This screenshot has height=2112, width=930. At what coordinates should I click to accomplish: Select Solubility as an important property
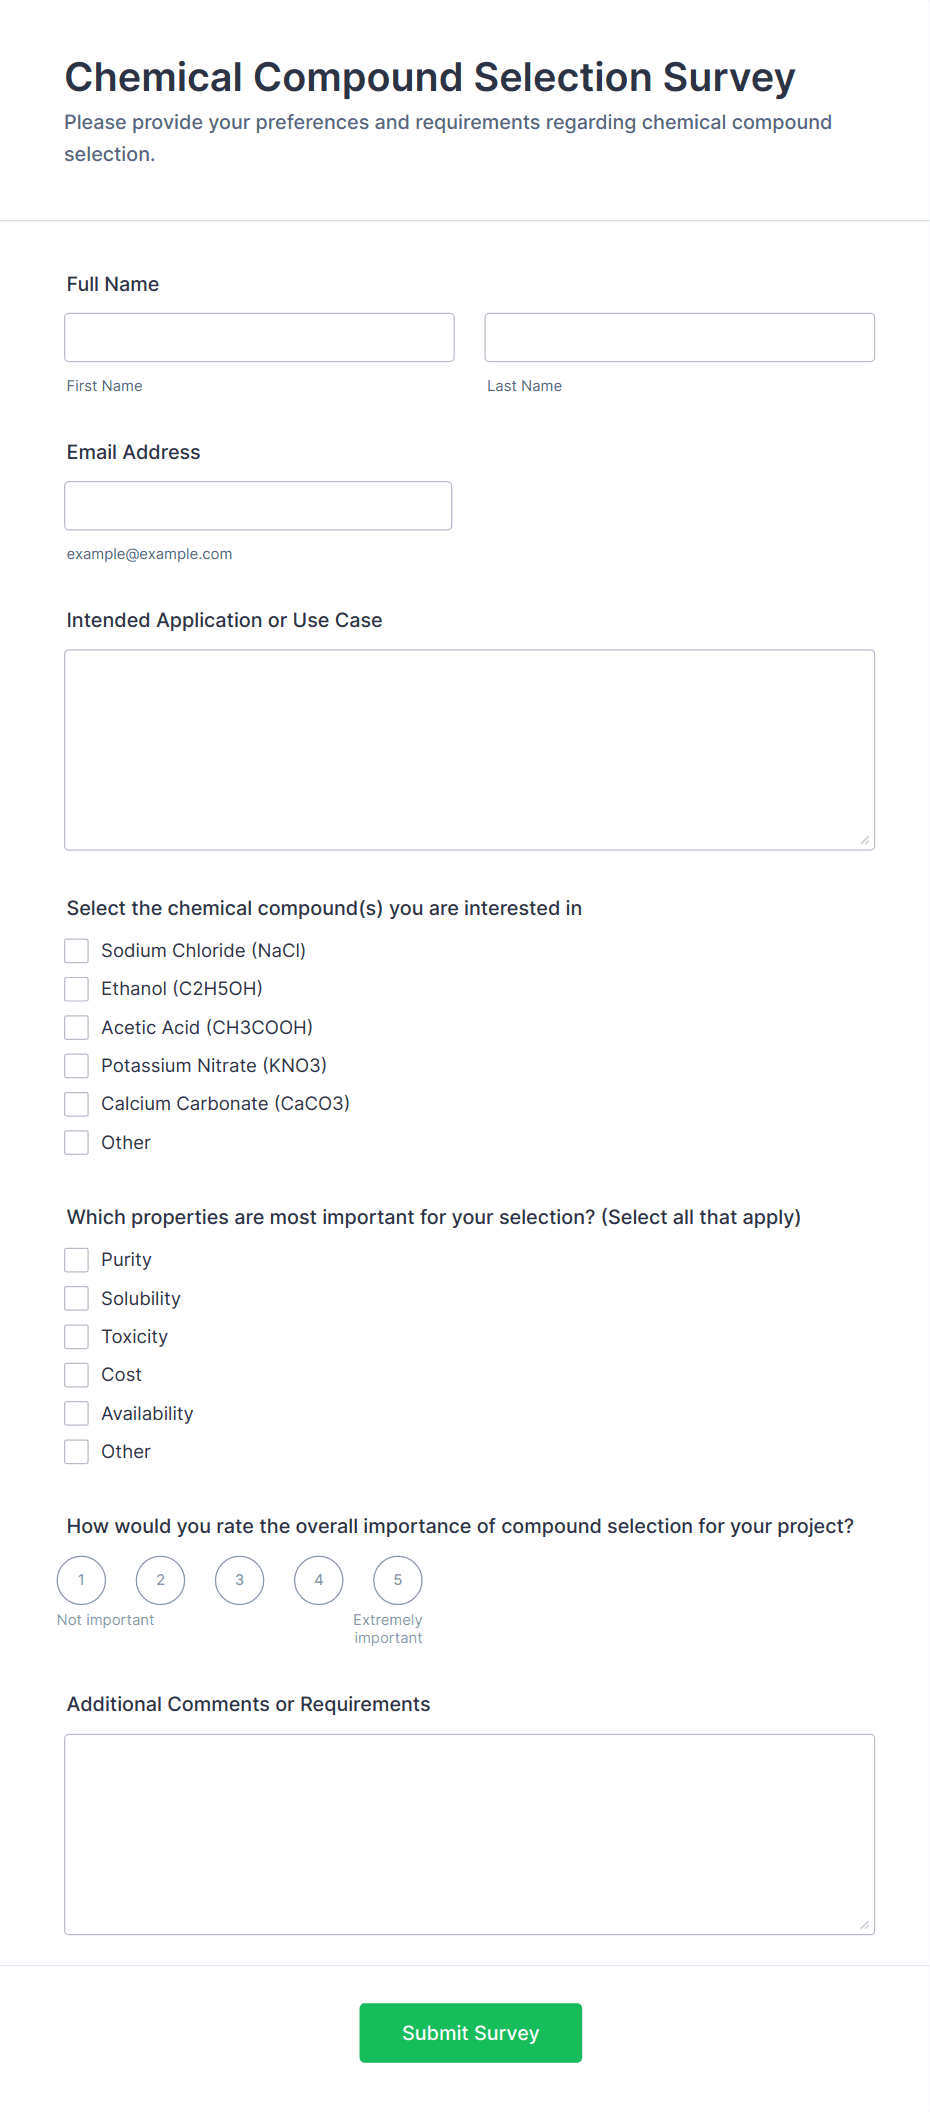click(76, 1298)
